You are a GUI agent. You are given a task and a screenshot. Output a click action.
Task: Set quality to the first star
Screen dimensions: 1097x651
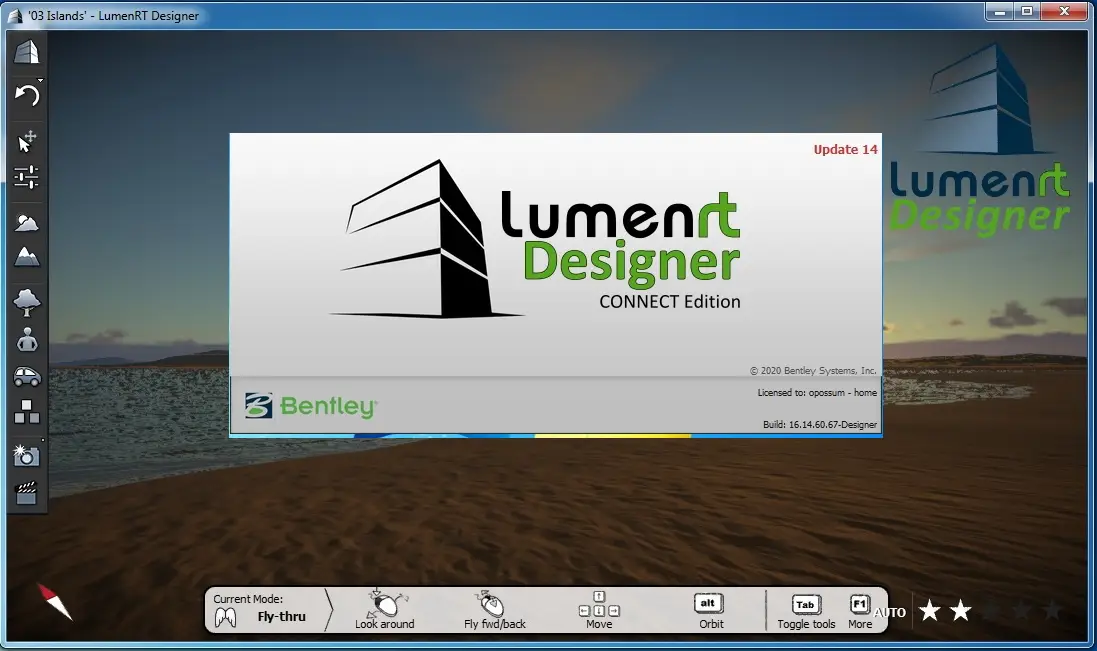[x=930, y=610]
